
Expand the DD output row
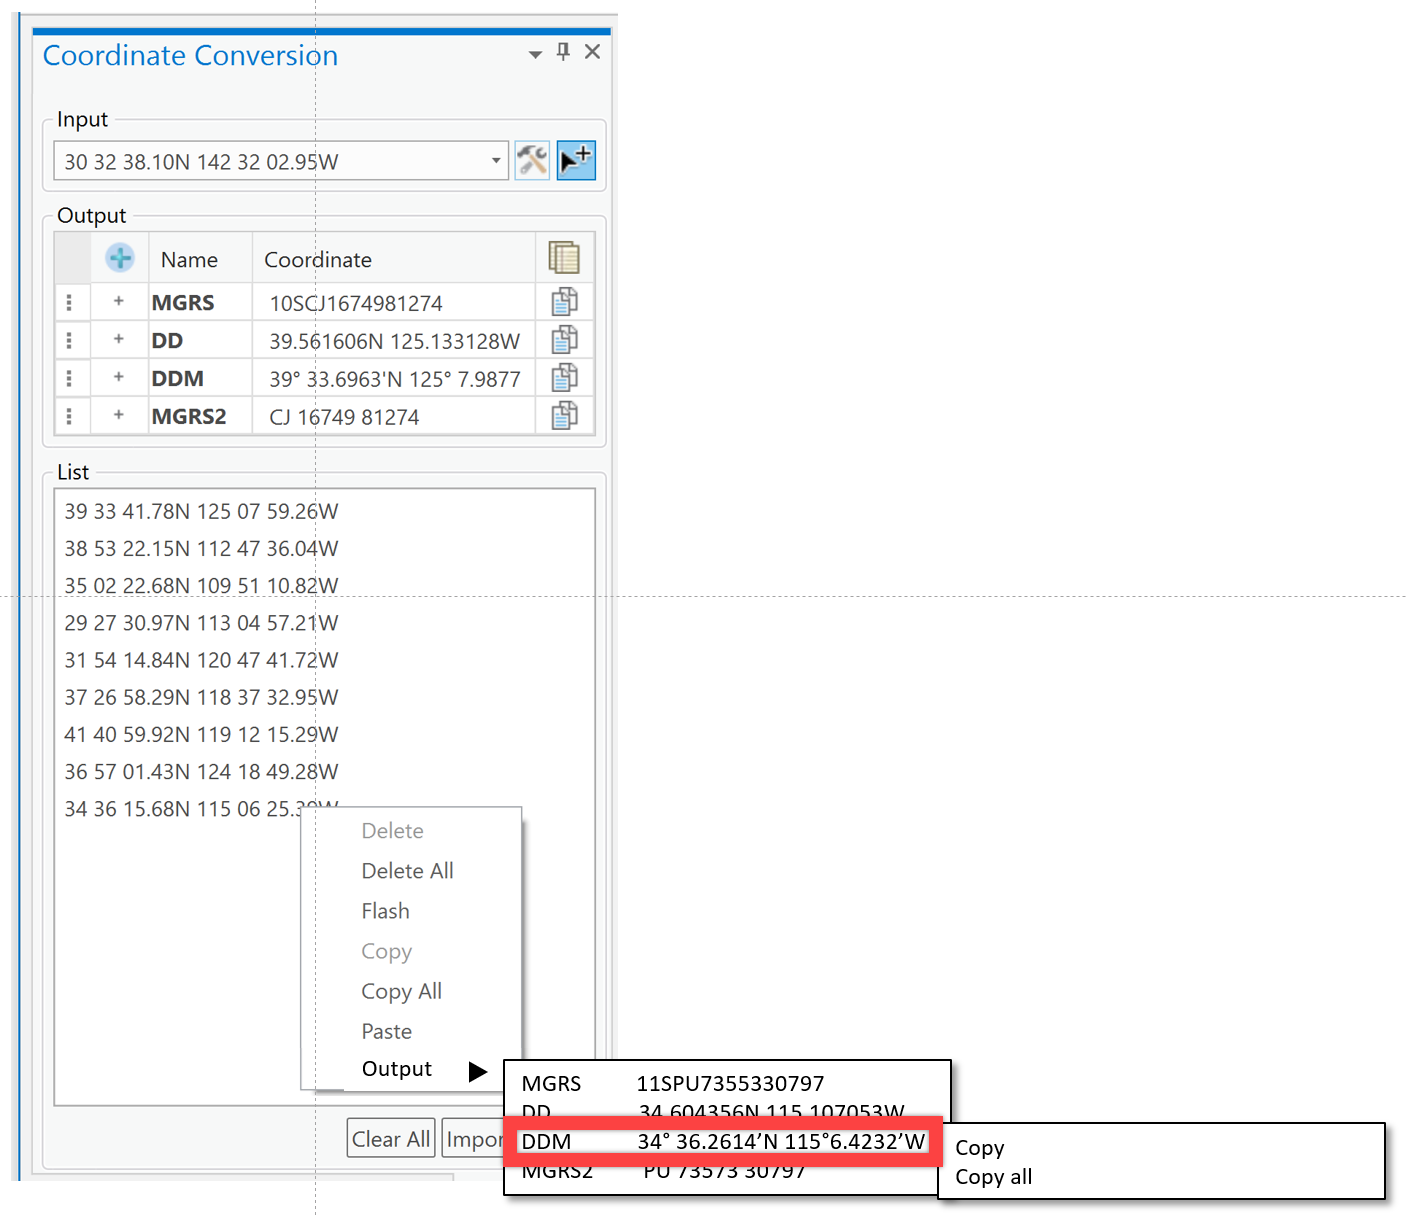click(x=119, y=339)
